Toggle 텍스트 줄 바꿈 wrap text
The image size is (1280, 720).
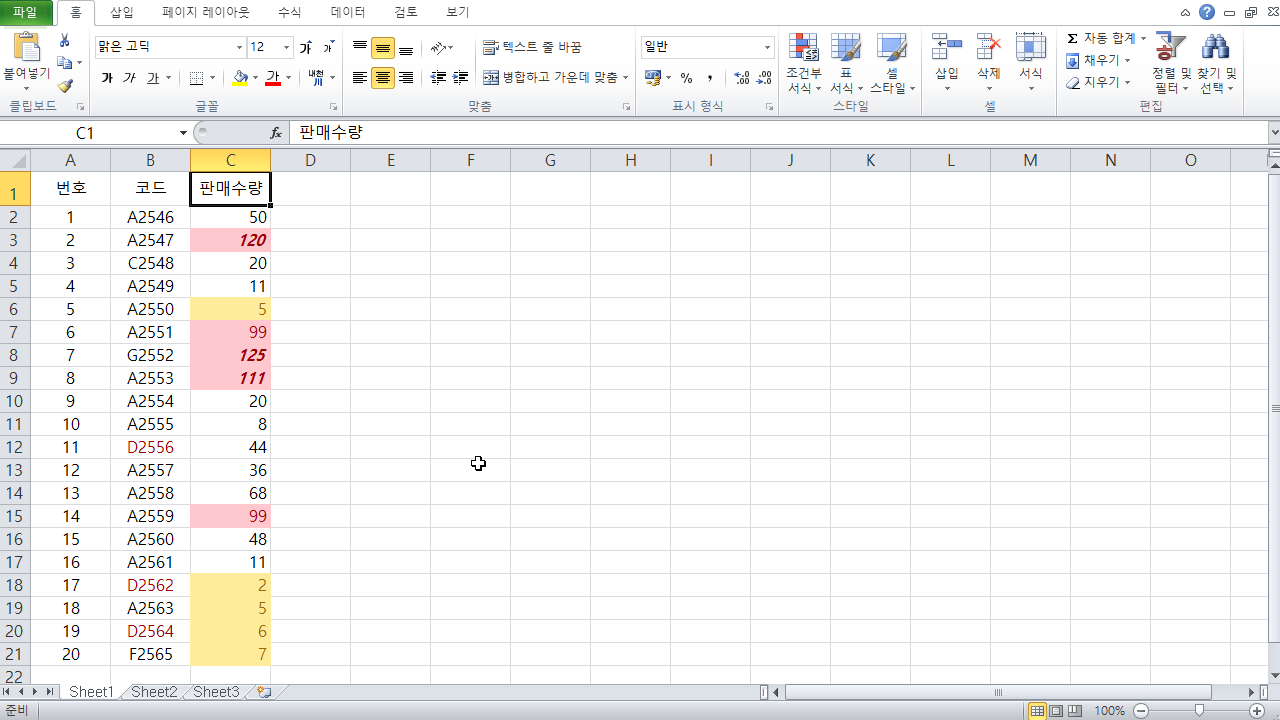coord(532,48)
